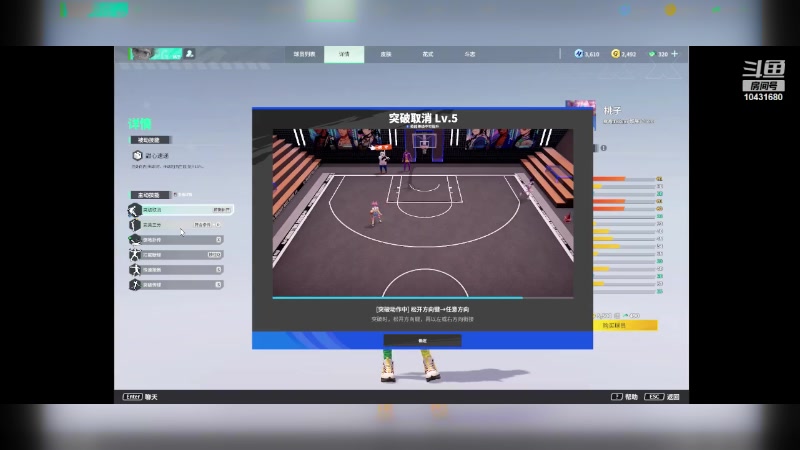800x450 pixels.
Task: Click the green gem currency icon
Action: coord(652,54)
